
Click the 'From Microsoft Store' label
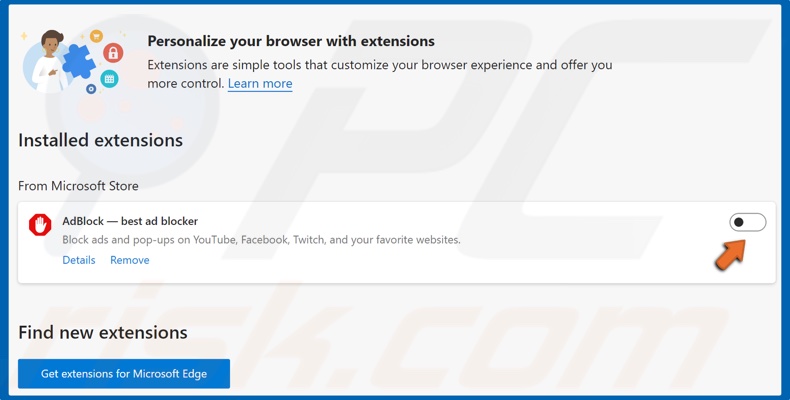tap(78, 186)
